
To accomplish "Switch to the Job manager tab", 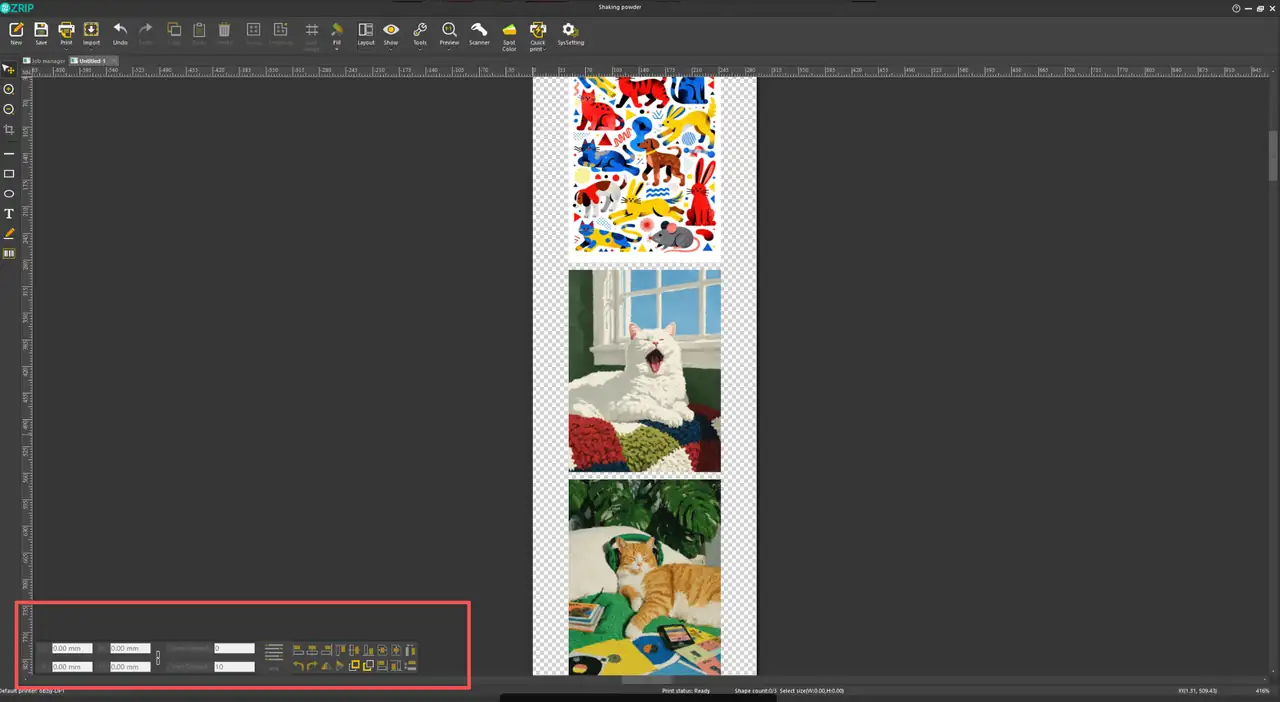I will click(x=45, y=61).
